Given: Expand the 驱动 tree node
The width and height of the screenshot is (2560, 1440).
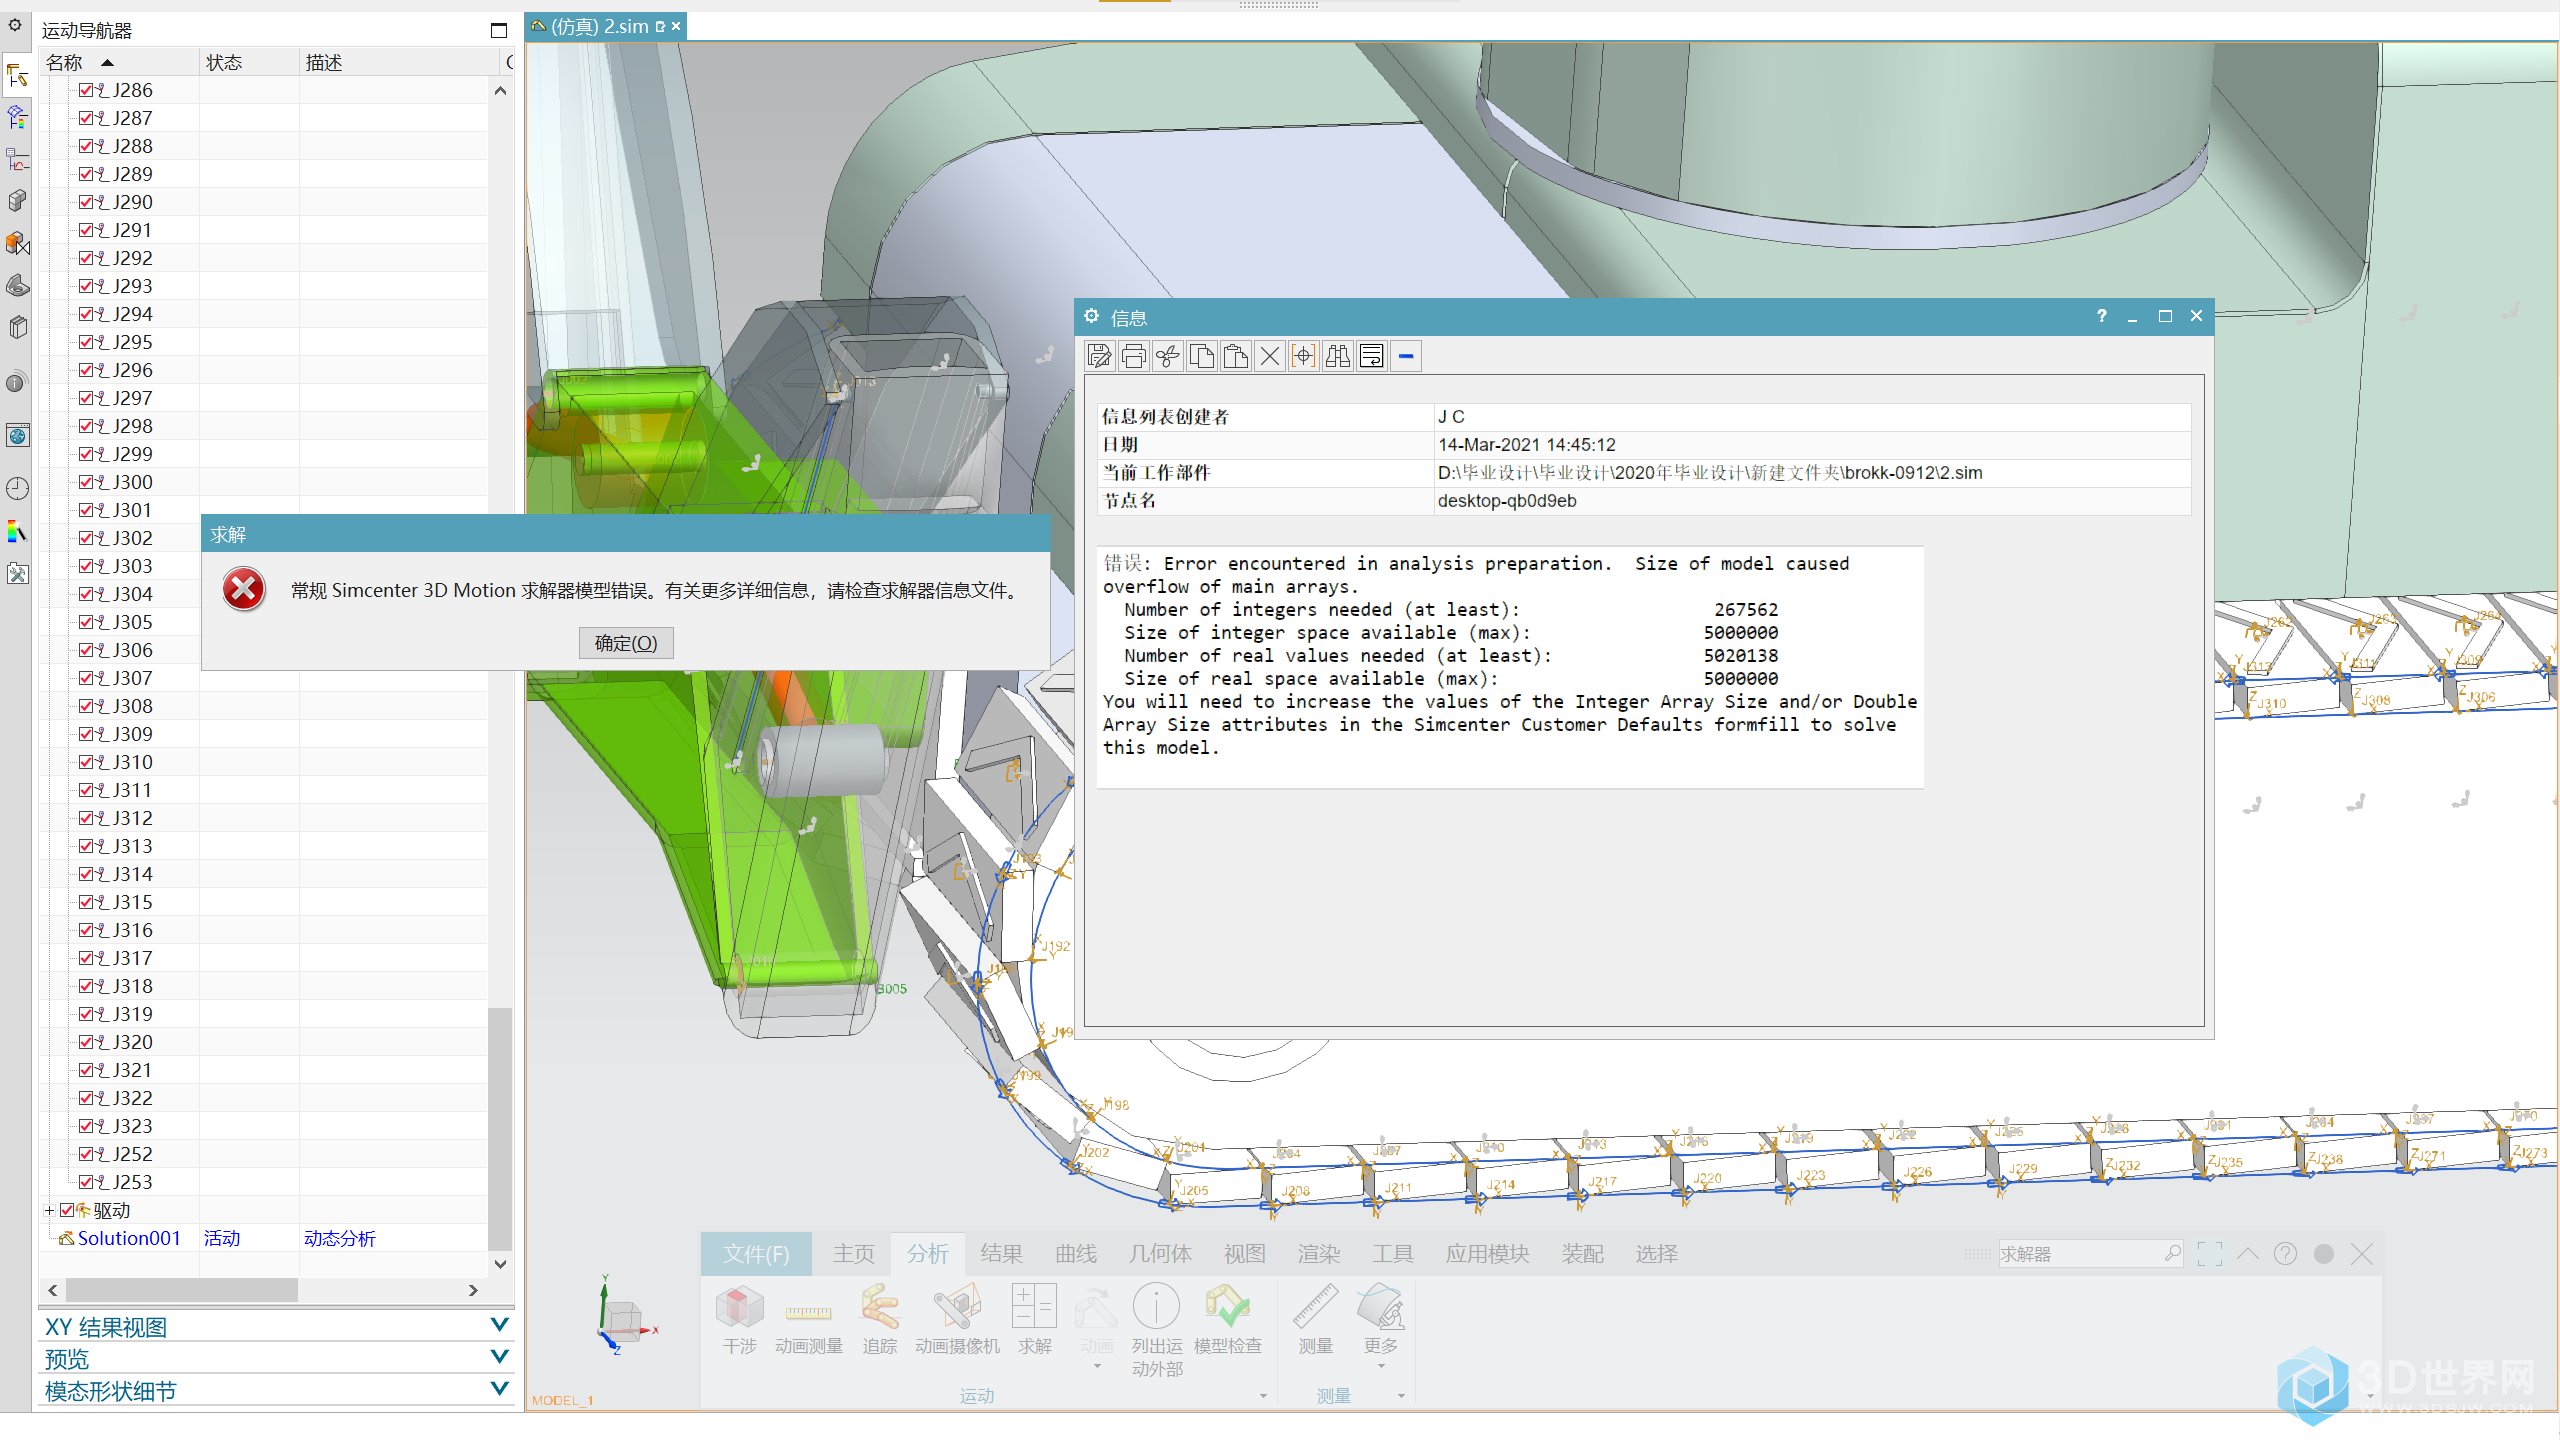Looking at the screenshot, I should (x=49, y=1210).
